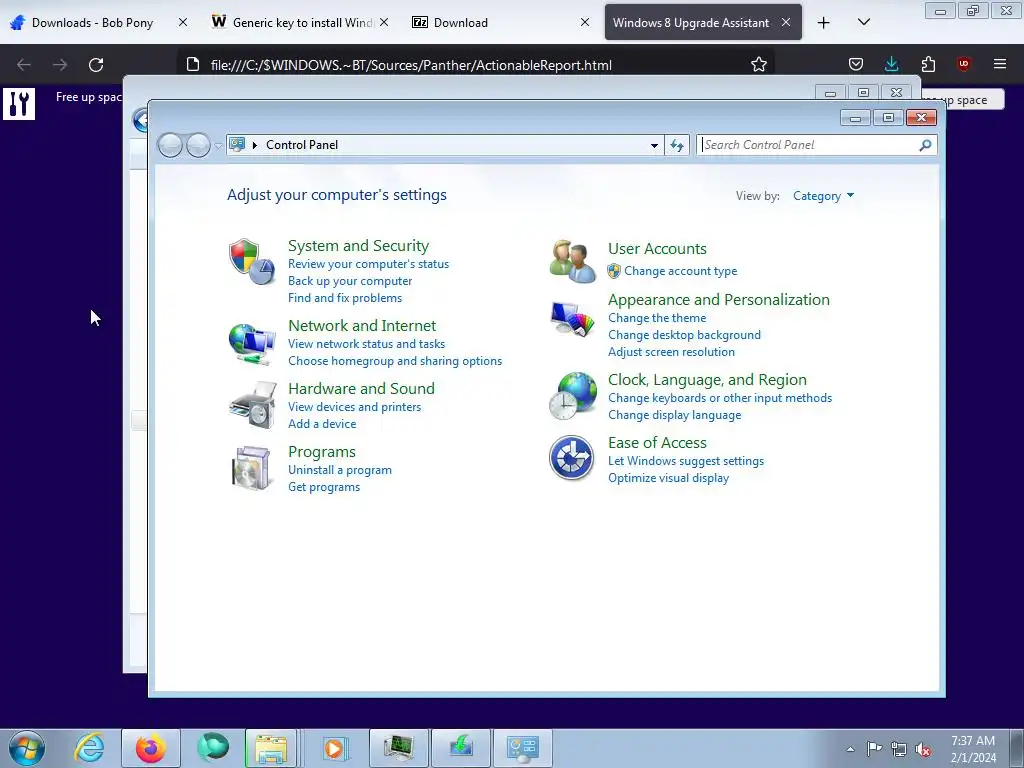
Task: Open Optimize visual display
Action: (x=669, y=477)
